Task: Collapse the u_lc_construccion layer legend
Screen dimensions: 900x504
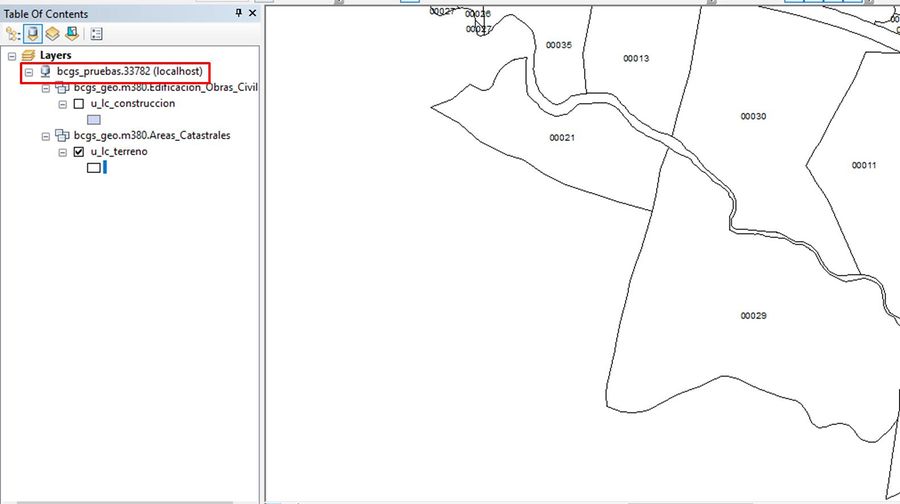Action: [x=63, y=104]
